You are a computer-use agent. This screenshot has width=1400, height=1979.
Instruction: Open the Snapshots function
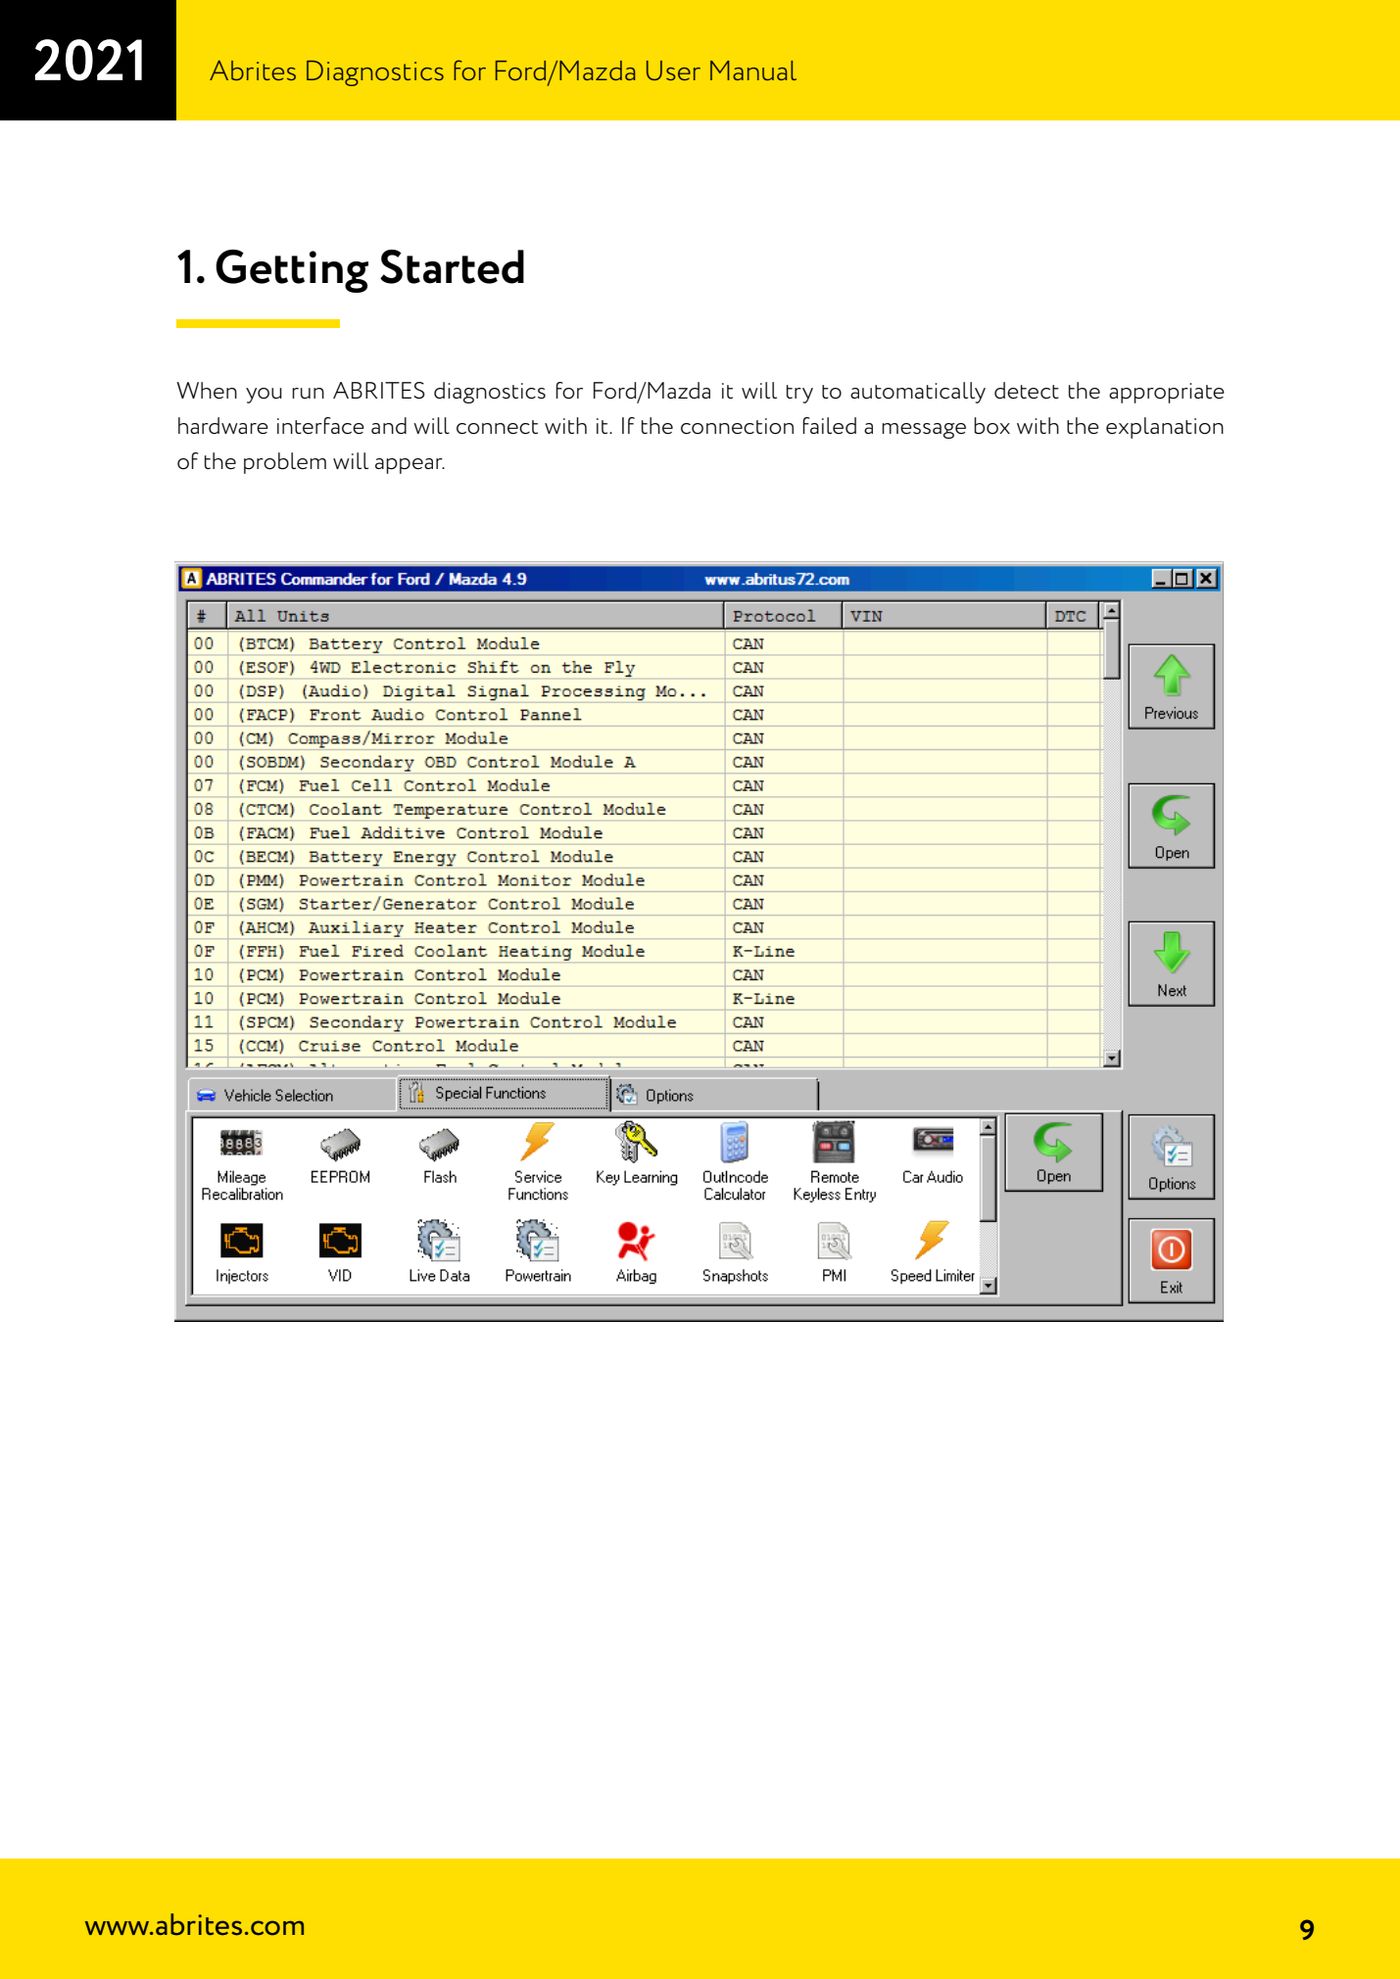[735, 1252]
